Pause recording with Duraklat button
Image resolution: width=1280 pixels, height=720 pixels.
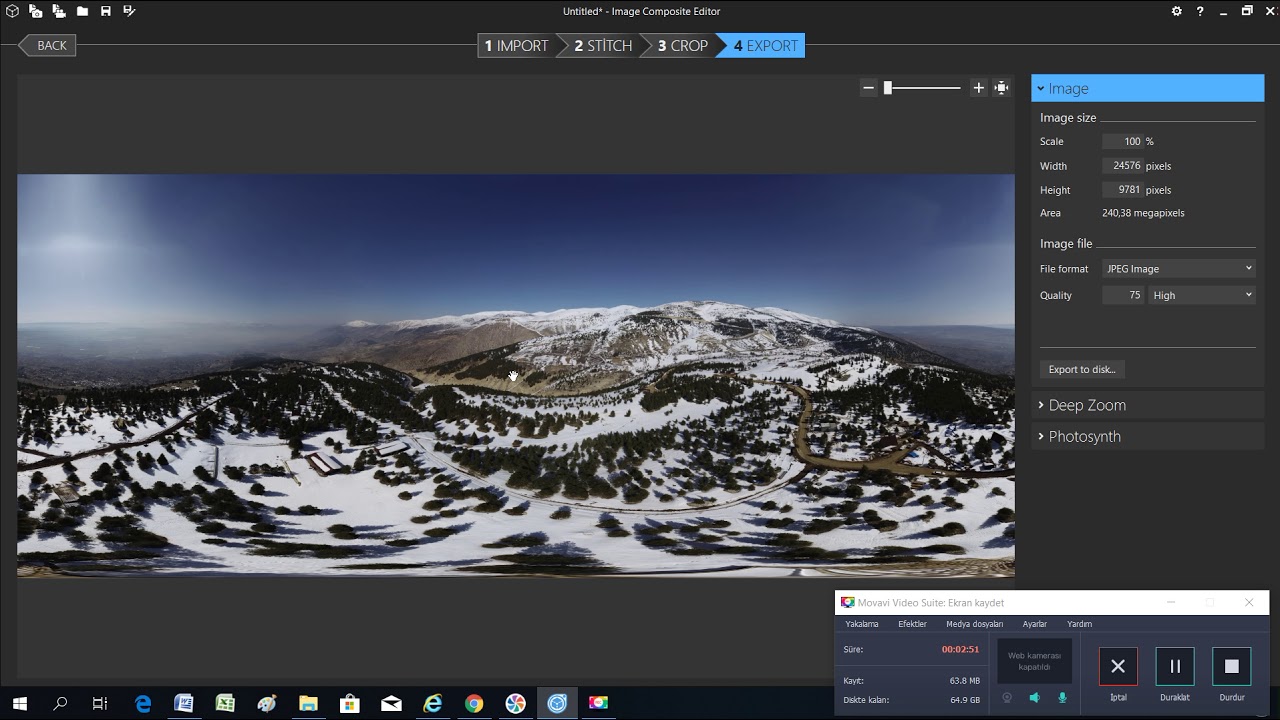coord(1175,666)
